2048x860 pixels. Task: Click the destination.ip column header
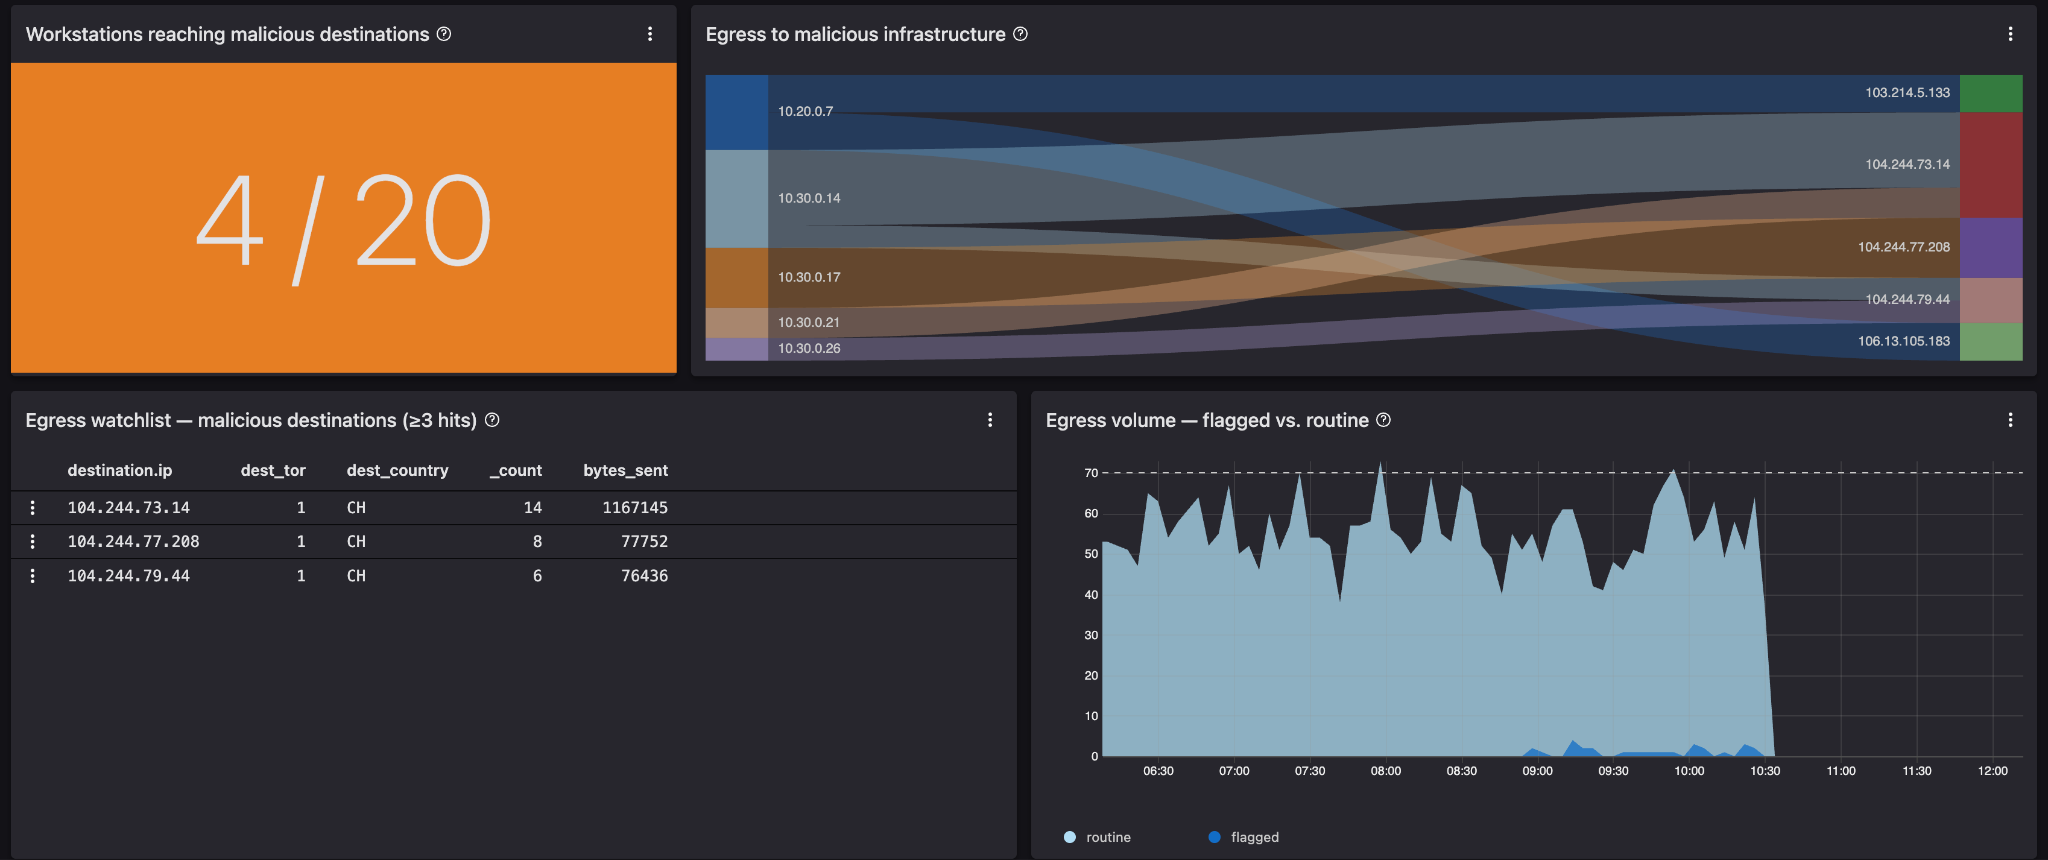(x=120, y=470)
